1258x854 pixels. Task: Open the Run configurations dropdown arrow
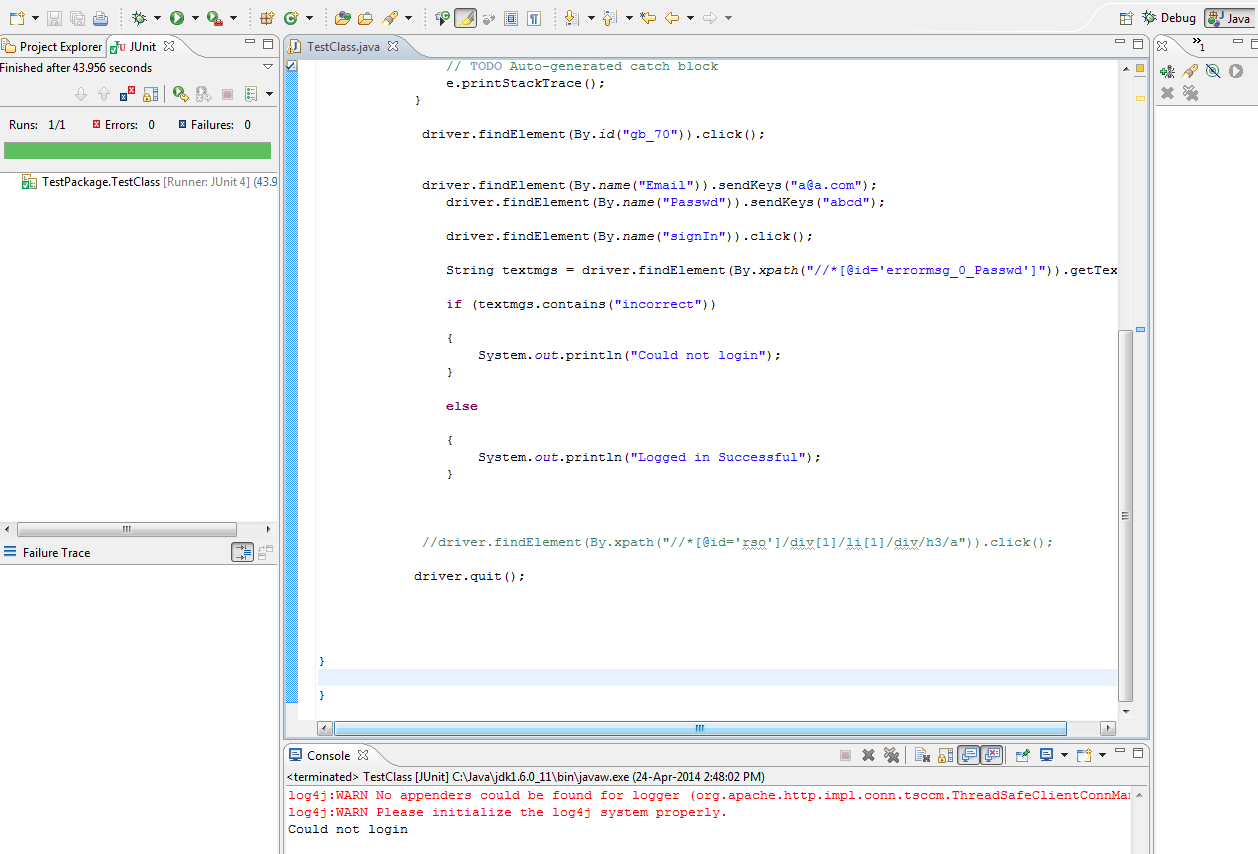(195, 18)
